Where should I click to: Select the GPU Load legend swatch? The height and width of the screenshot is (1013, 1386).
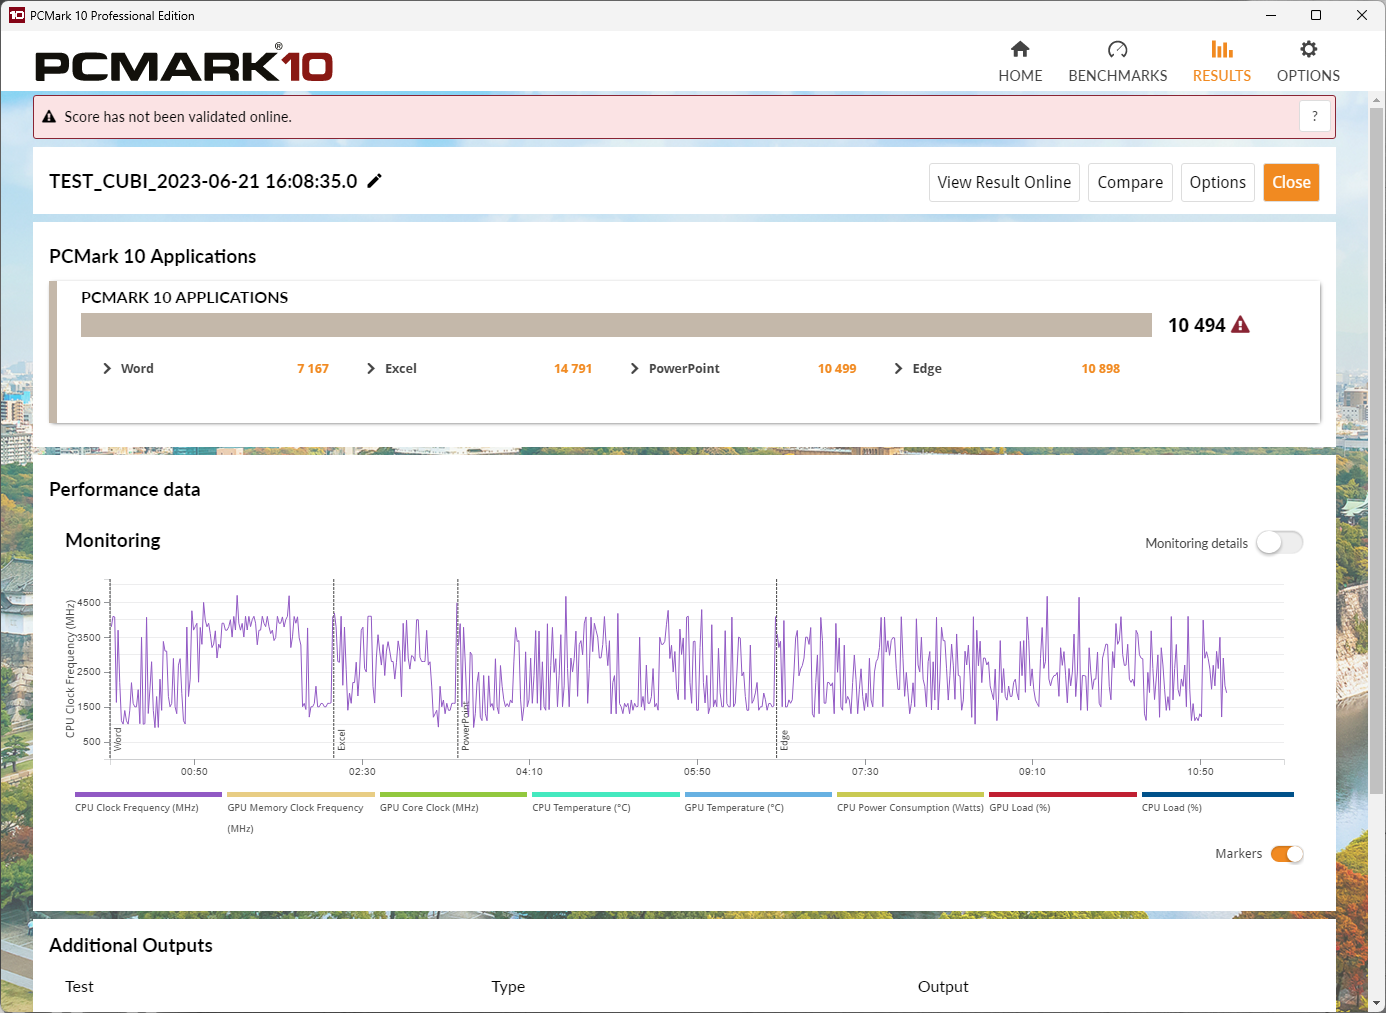tap(1063, 795)
